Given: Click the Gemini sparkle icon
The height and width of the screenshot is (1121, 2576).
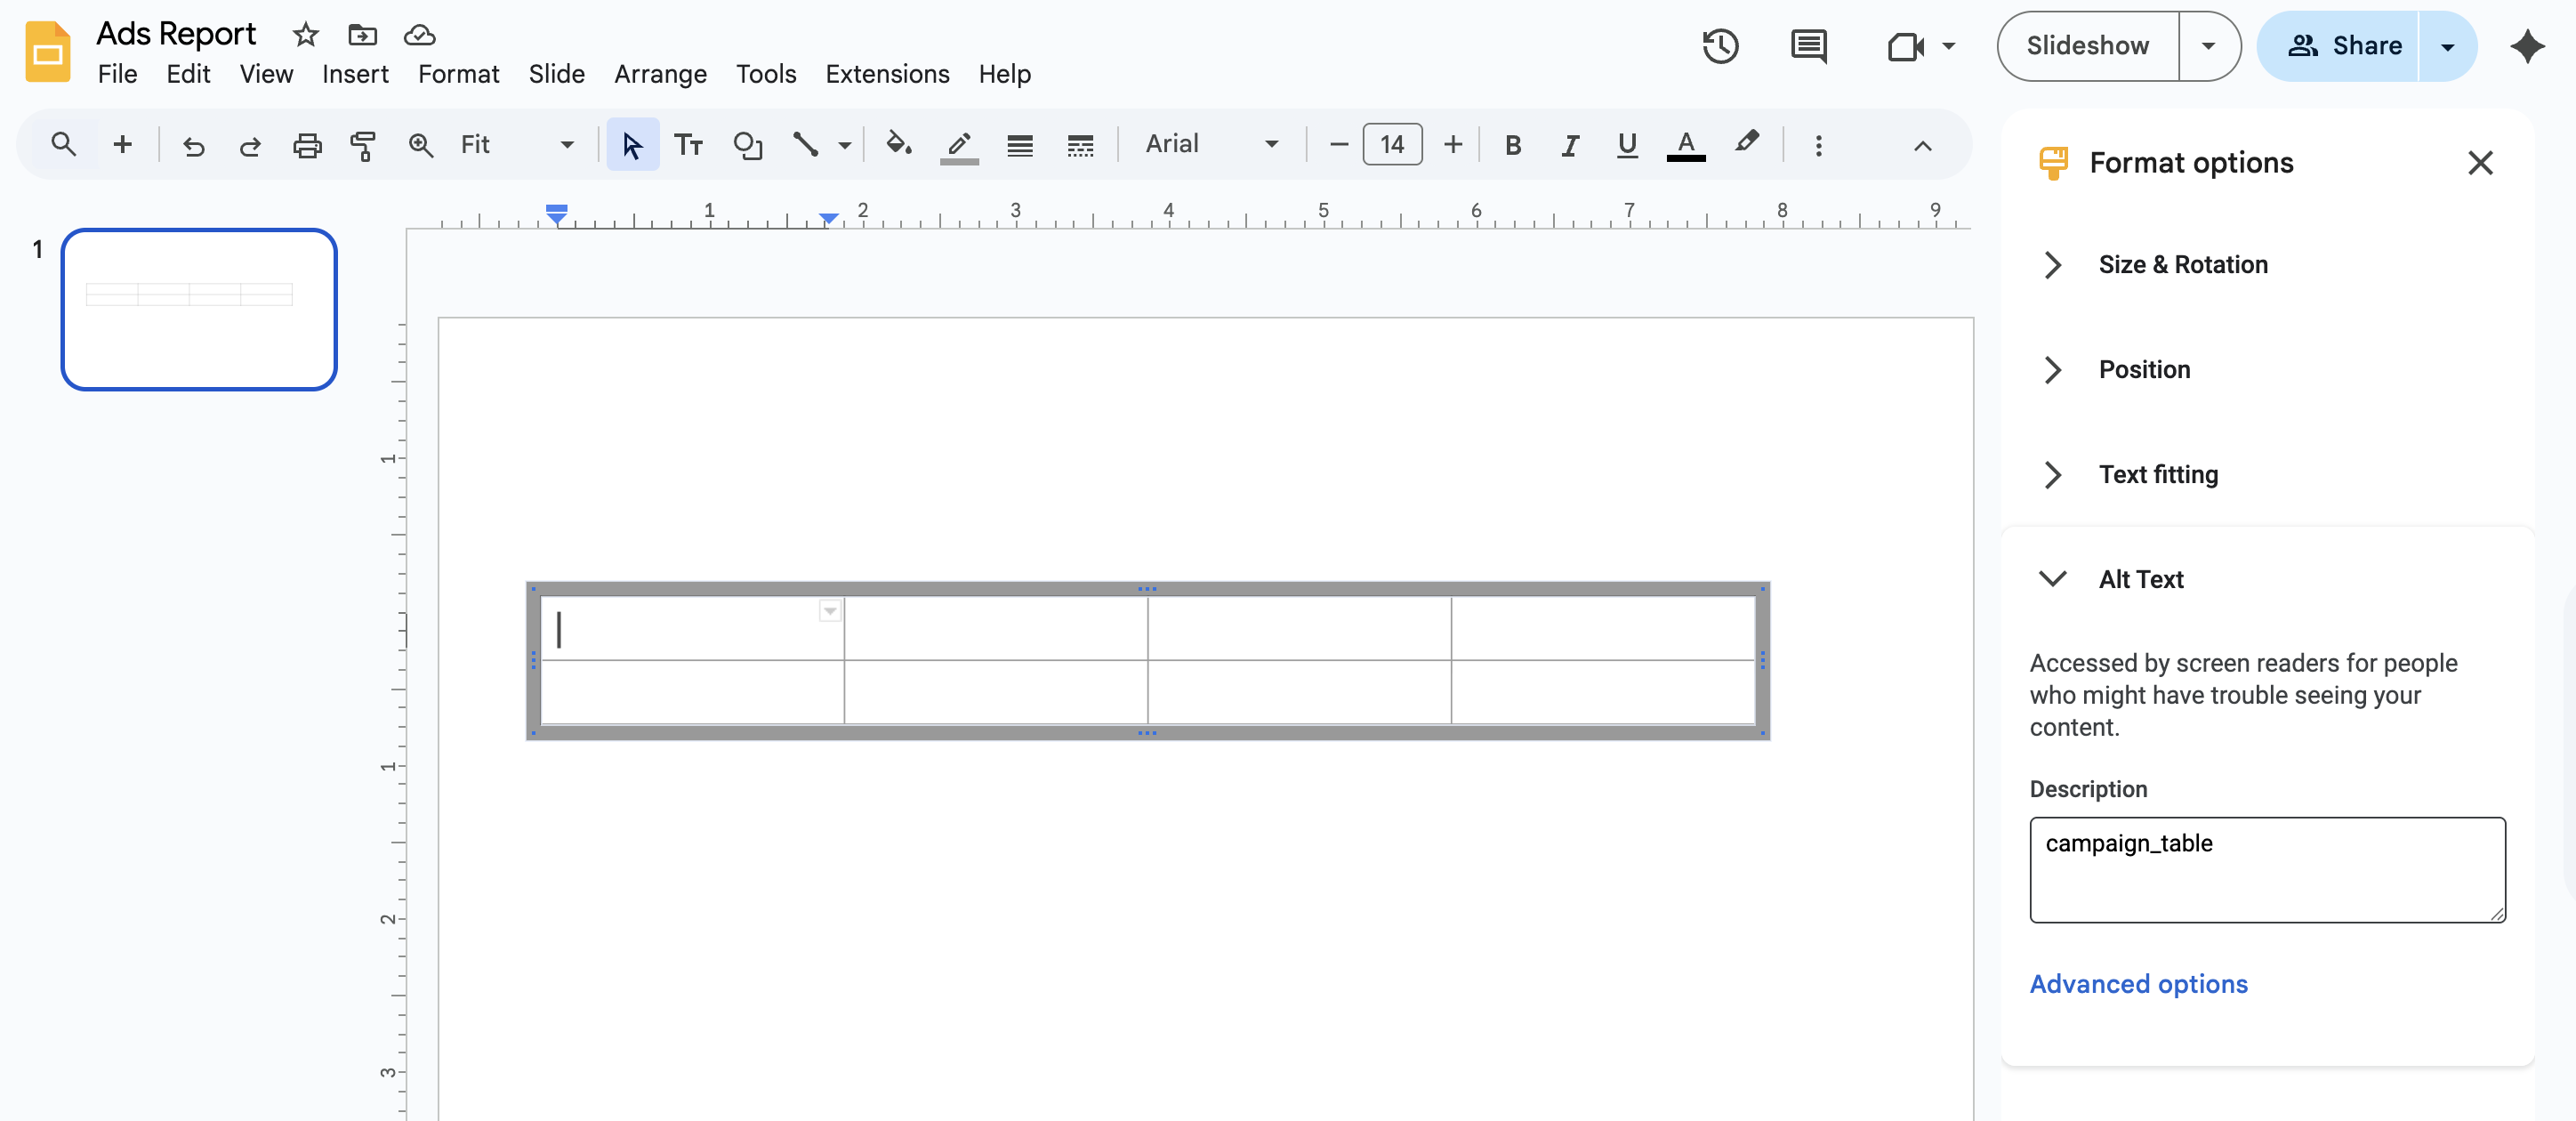Looking at the screenshot, I should 2526,46.
